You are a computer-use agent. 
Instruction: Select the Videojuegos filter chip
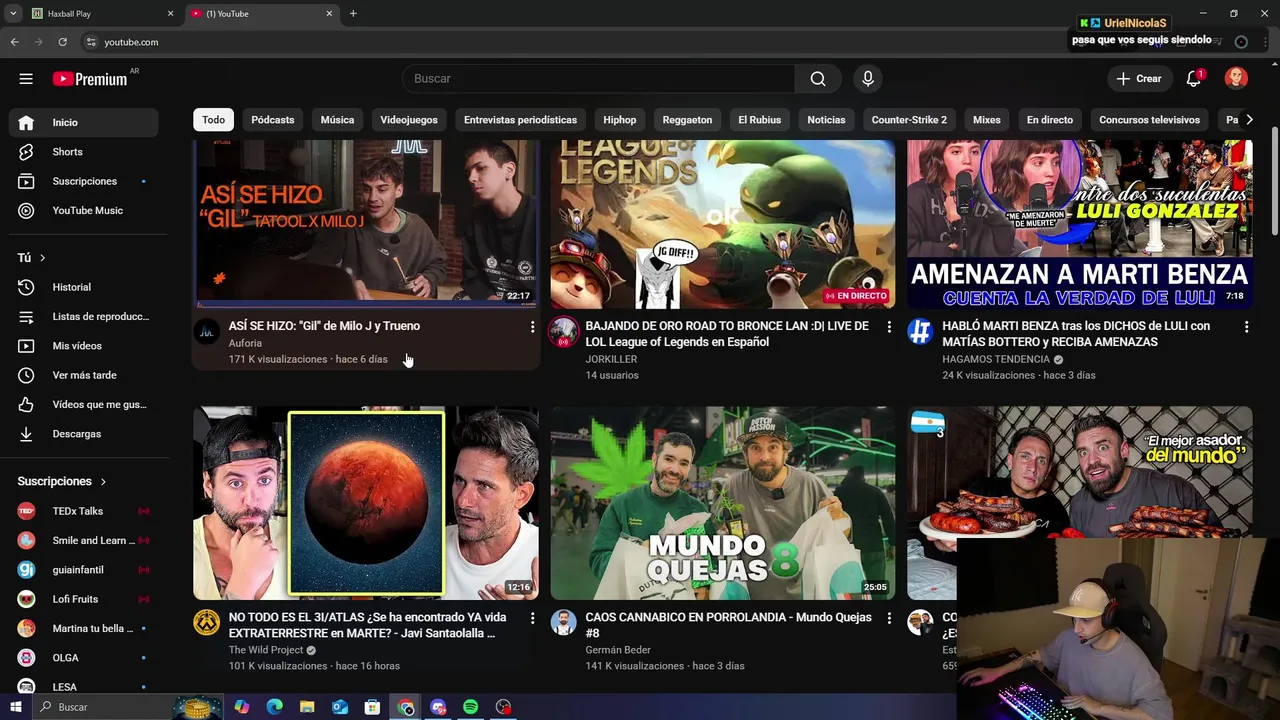pyautogui.click(x=409, y=120)
